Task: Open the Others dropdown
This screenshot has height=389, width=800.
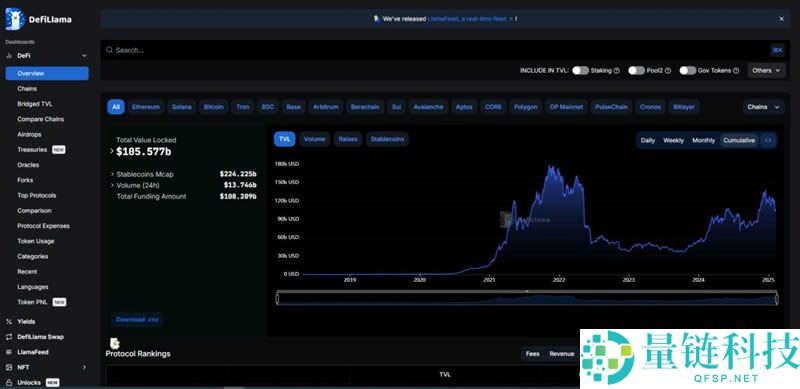Action: (766, 70)
